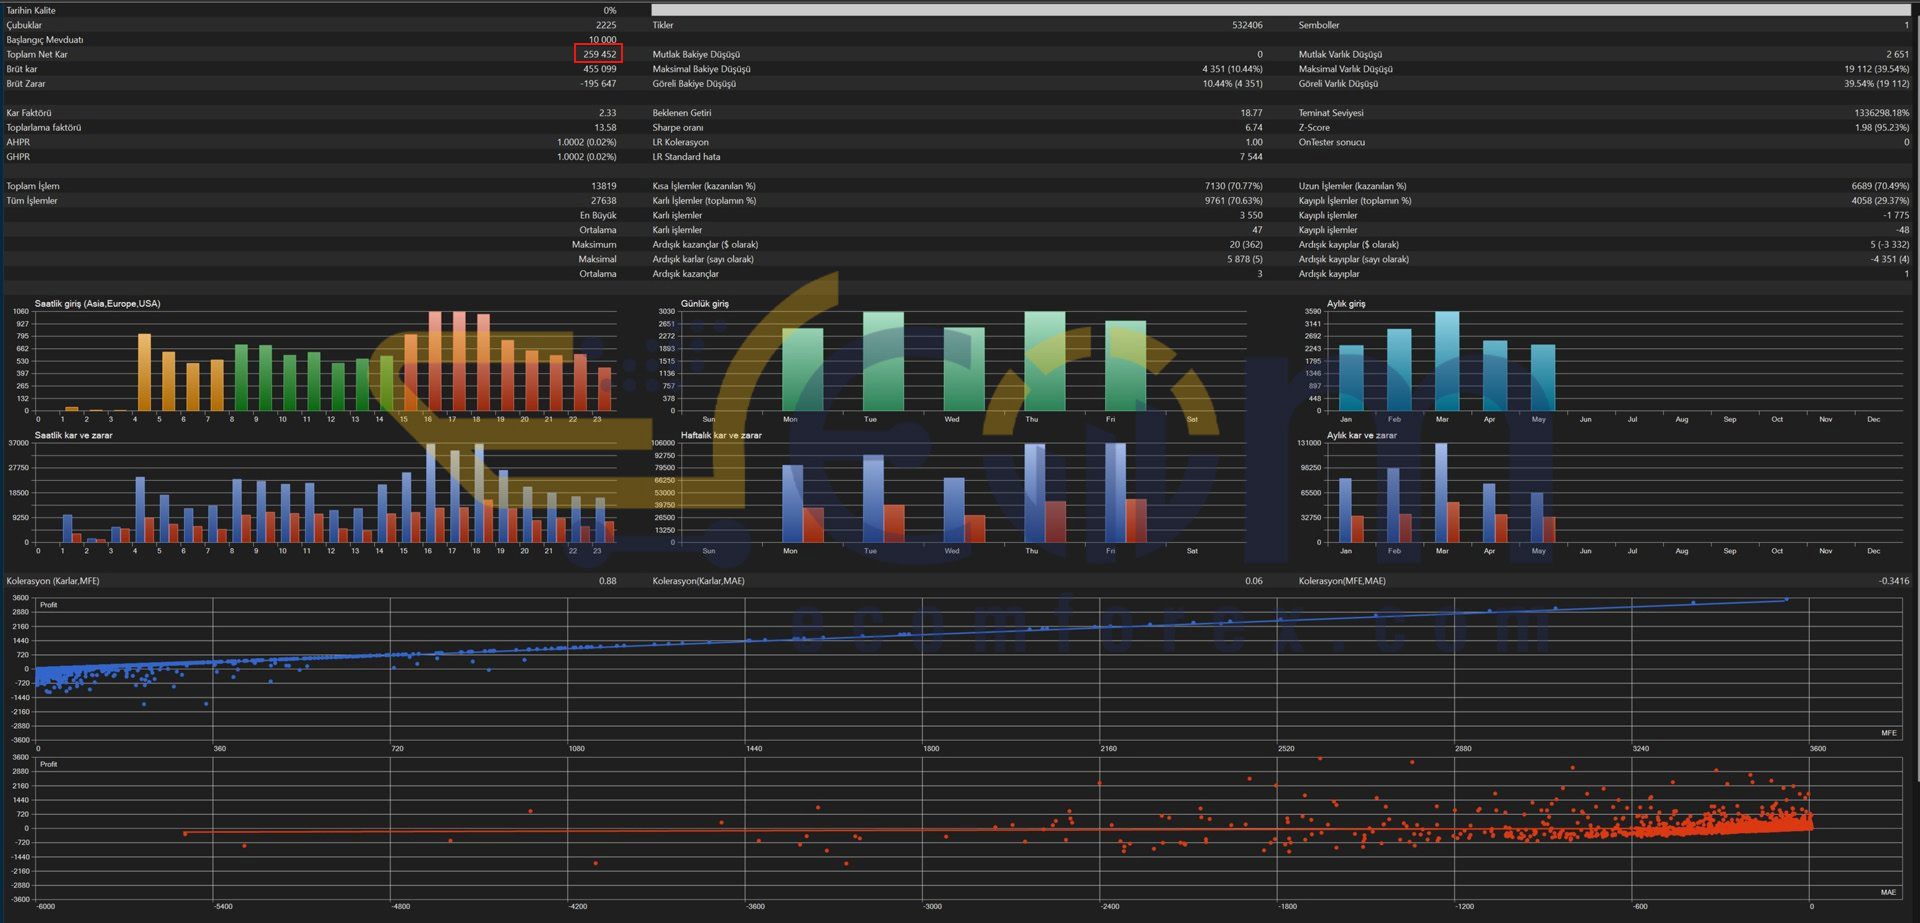Click the 'Mutlak Bakiye Düşüşü' label

696,55
